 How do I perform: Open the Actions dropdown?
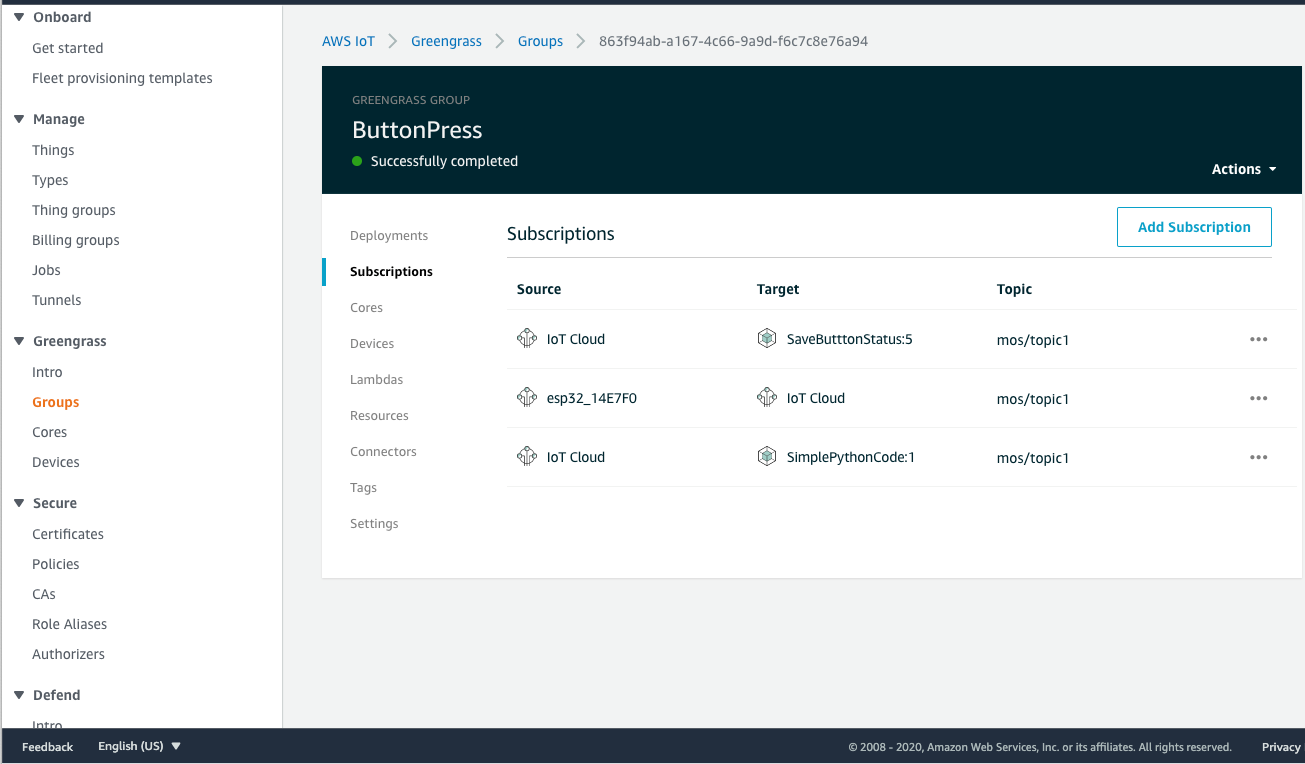(x=1243, y=169)
